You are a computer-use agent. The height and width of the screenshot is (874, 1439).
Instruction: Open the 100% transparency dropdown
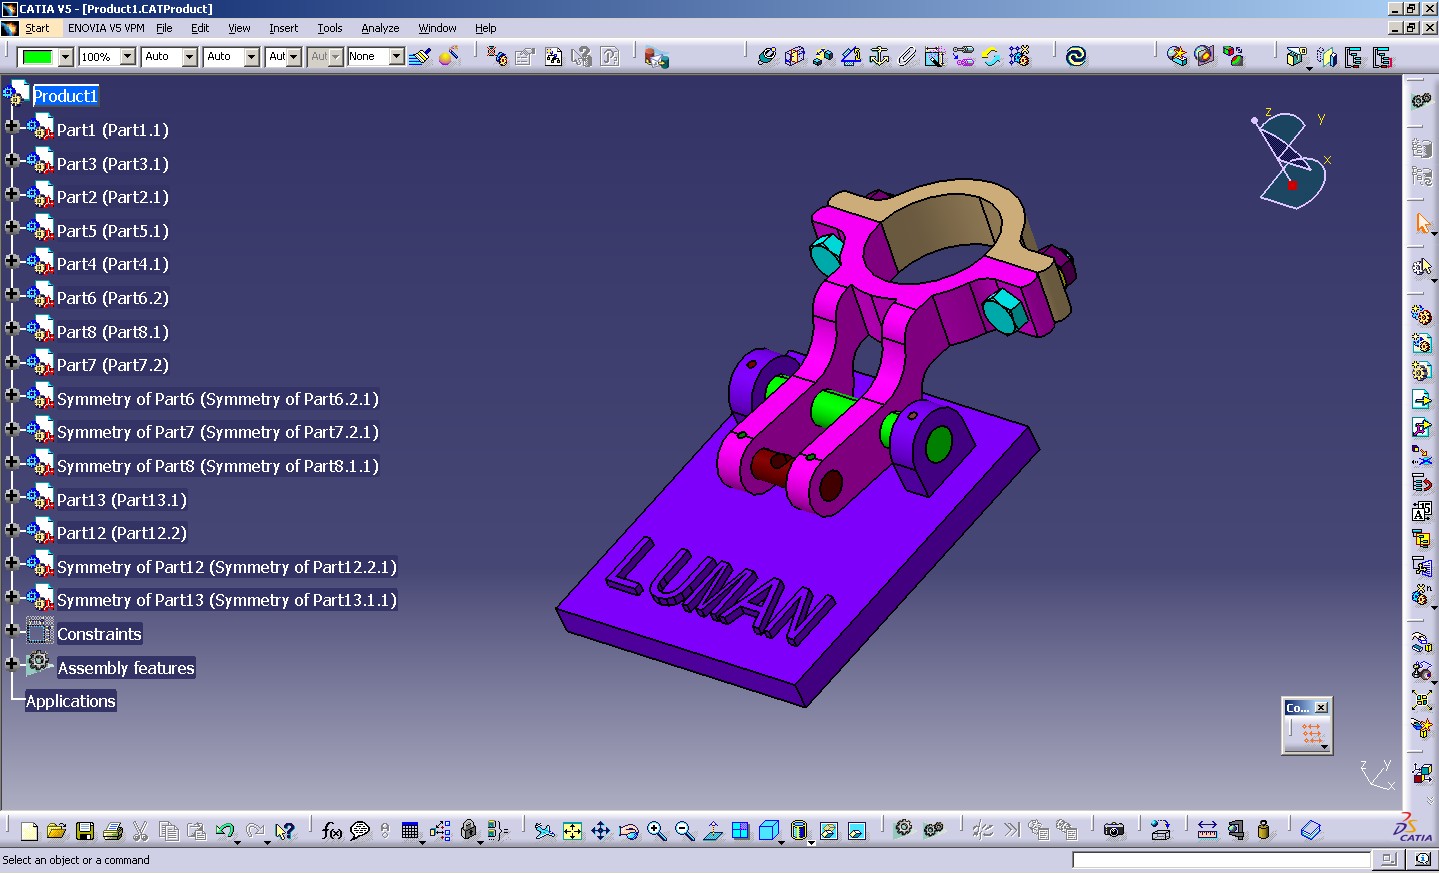tap(127, 57)
